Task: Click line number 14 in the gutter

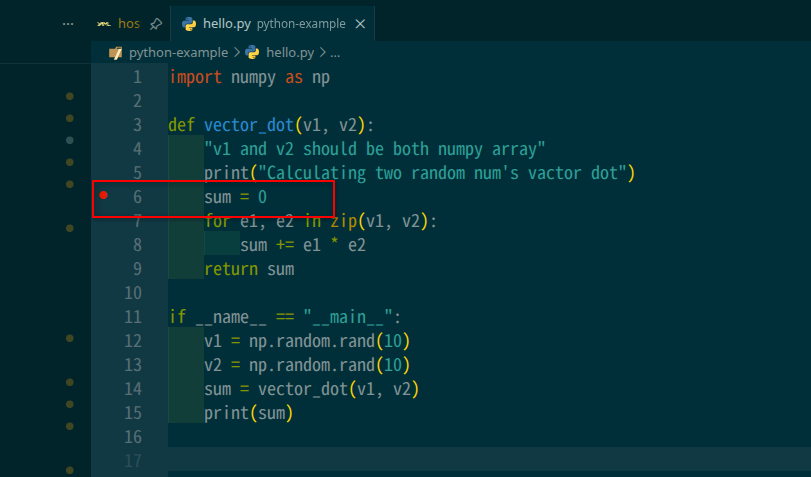Action: pos(133,389)
